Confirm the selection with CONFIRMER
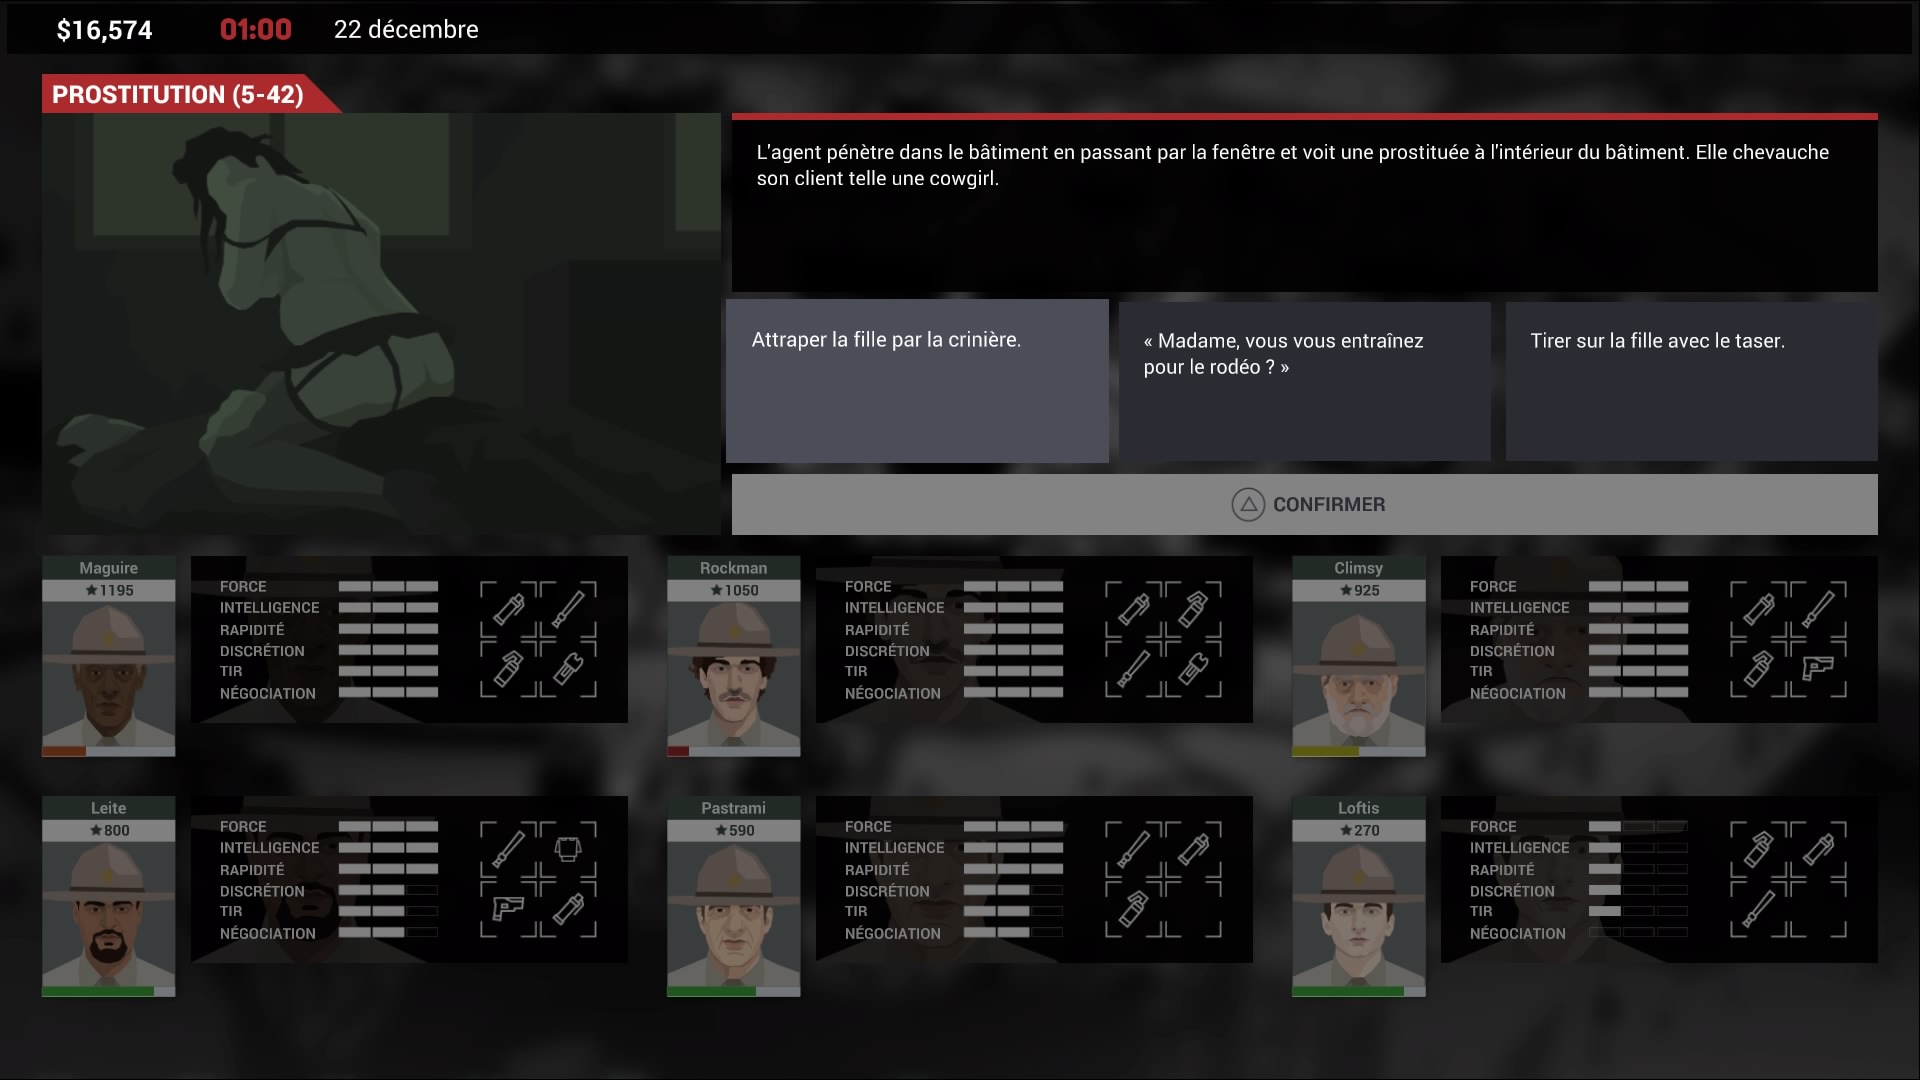 (x=1304, y=505)
